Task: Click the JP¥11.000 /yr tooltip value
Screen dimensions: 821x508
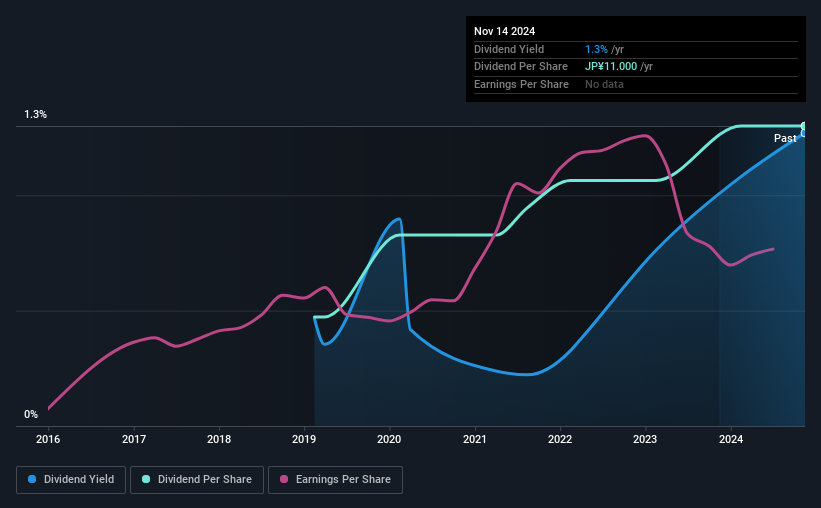Action: click(x=619, y=67)
